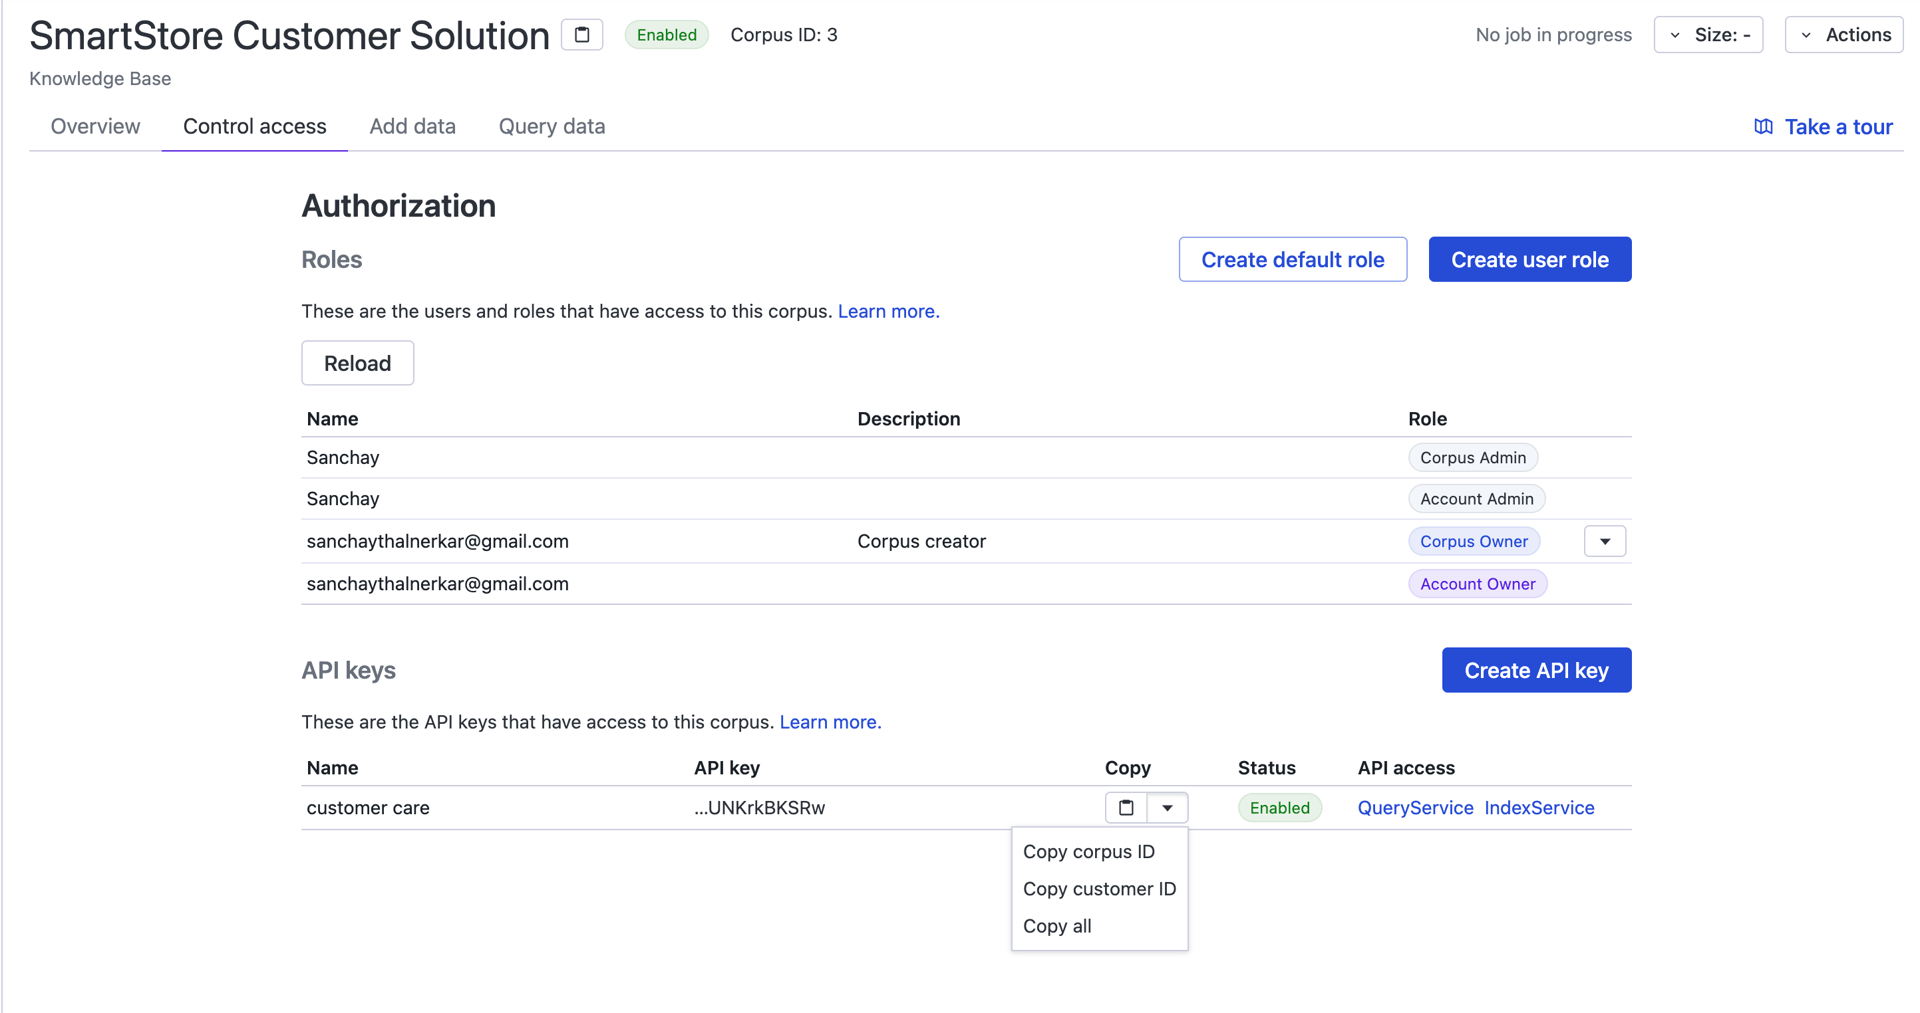
Task: Select Copy all from the menu
Action: 1057,926
